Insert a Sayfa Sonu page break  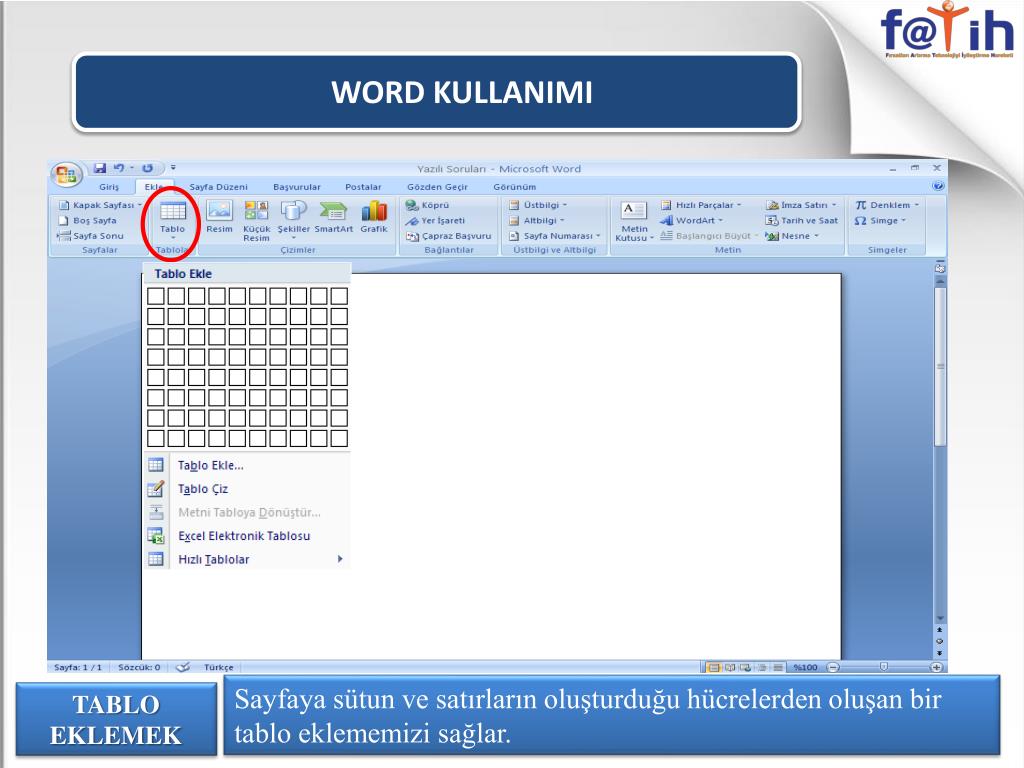click(x=91, y=236)
